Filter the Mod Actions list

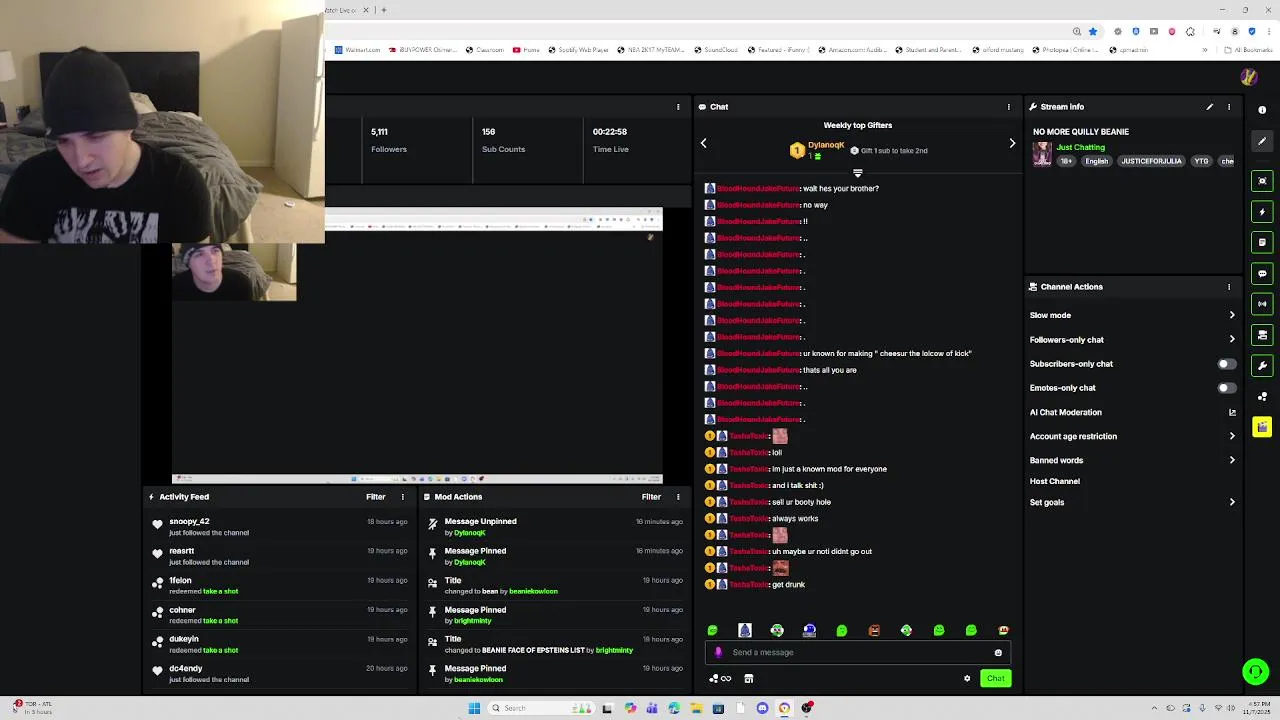651,497
